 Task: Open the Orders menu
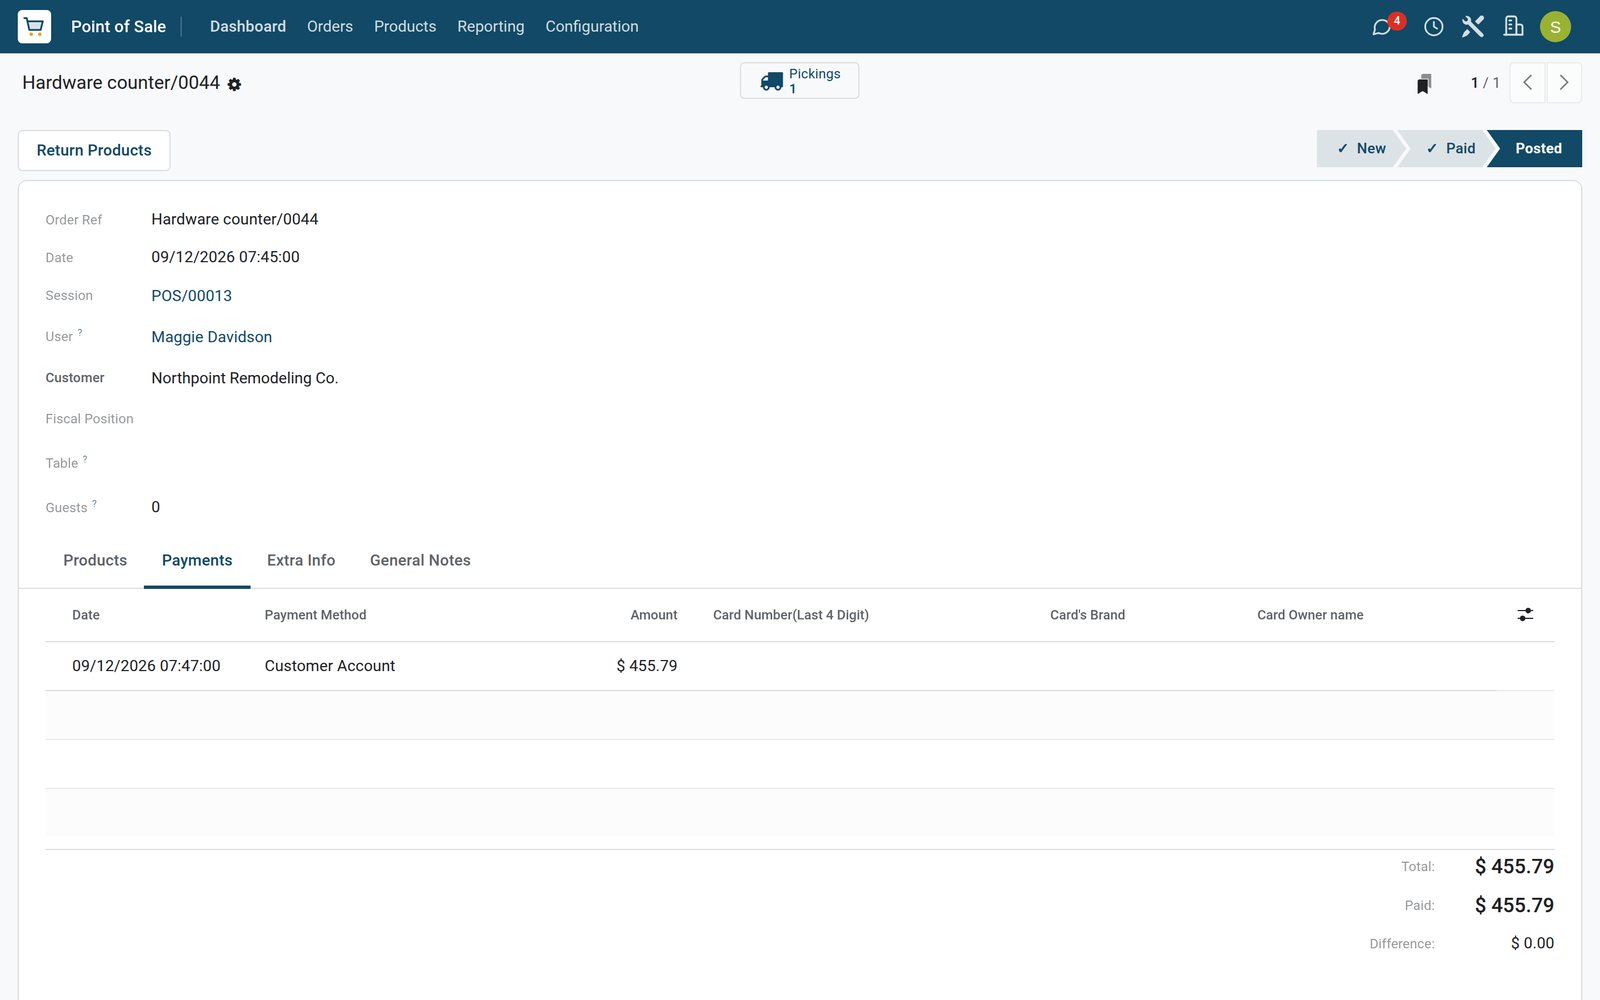[x=330, y=26]
